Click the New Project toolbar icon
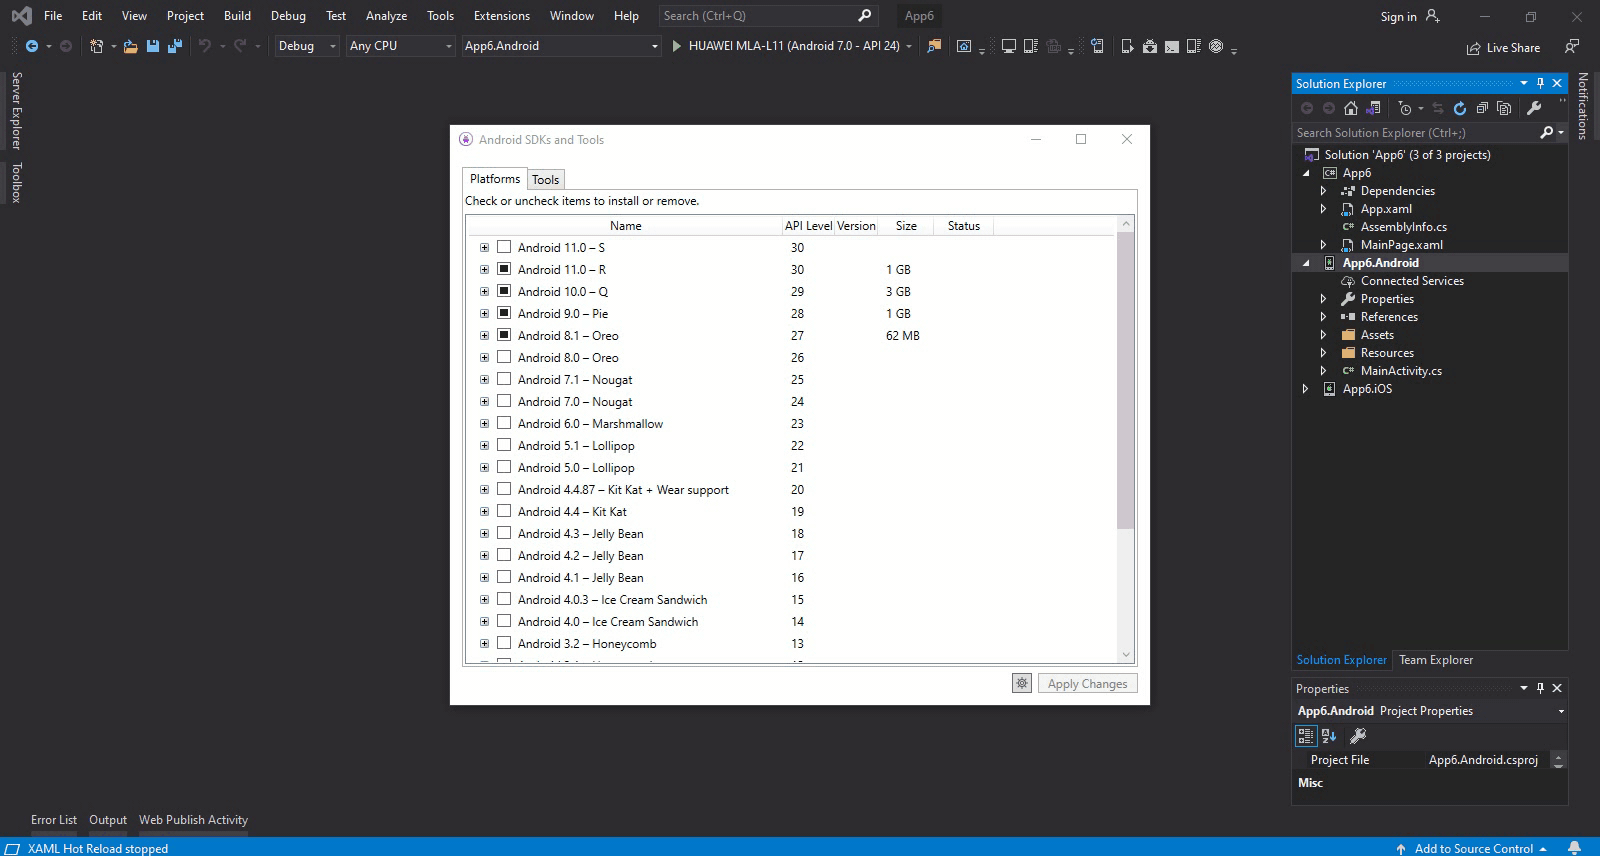 click(97, 46)
